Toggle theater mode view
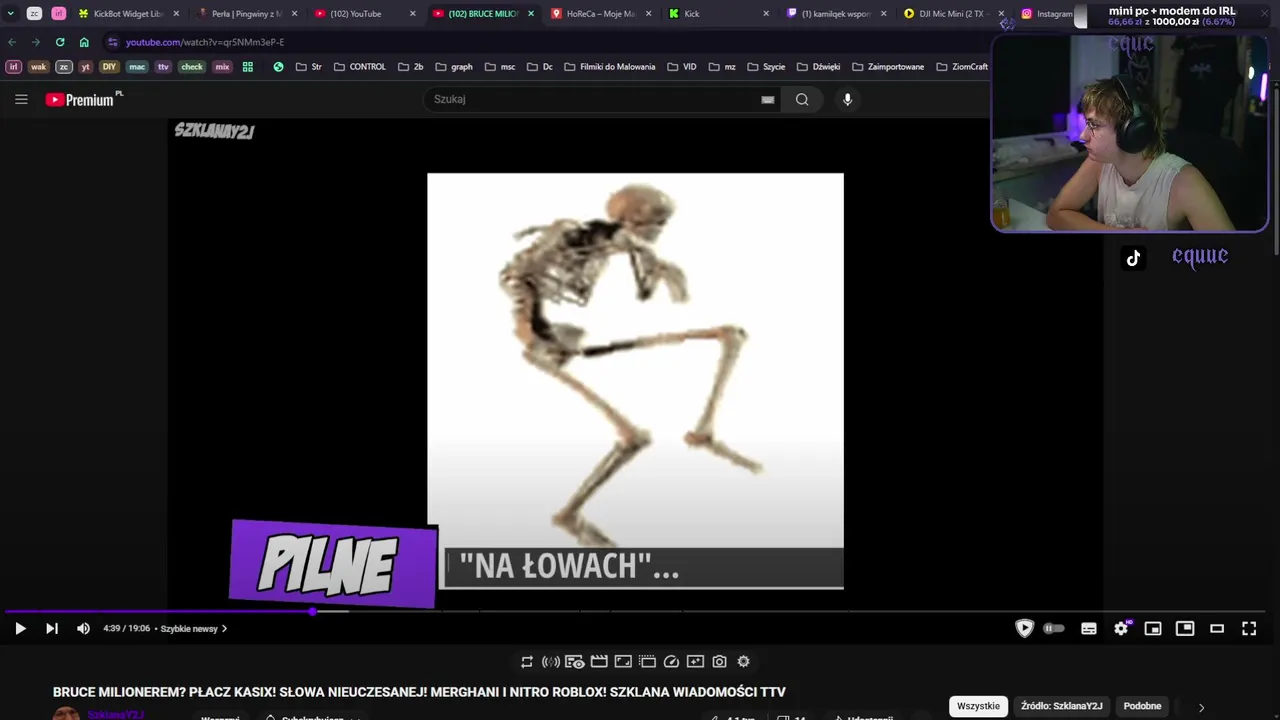This screenshot has height=720, width=1280. (x=1217, y=628)
